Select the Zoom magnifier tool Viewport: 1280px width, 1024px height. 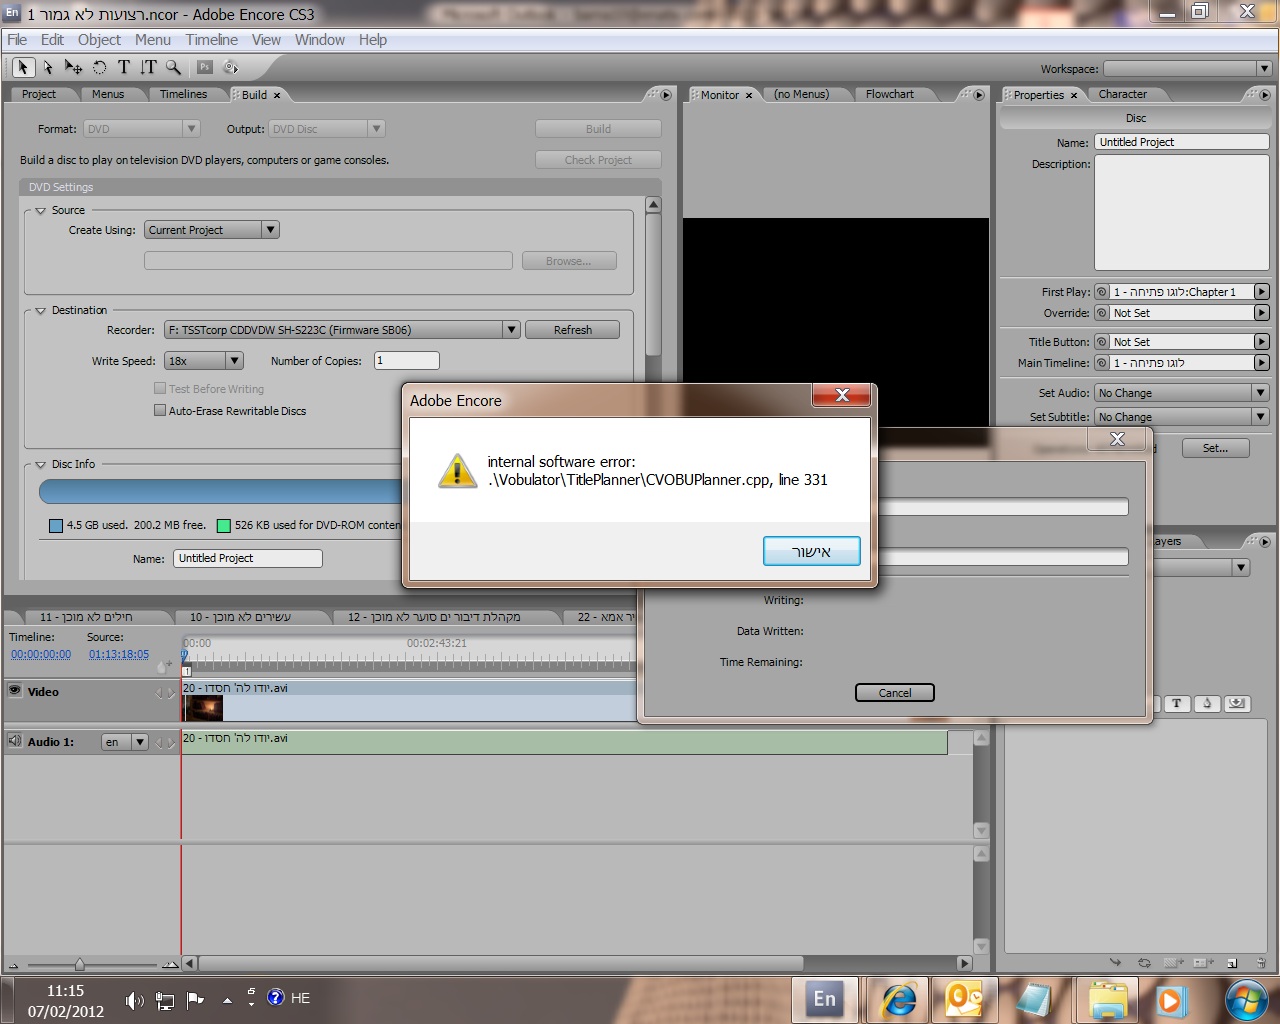(x=173, y=67)
